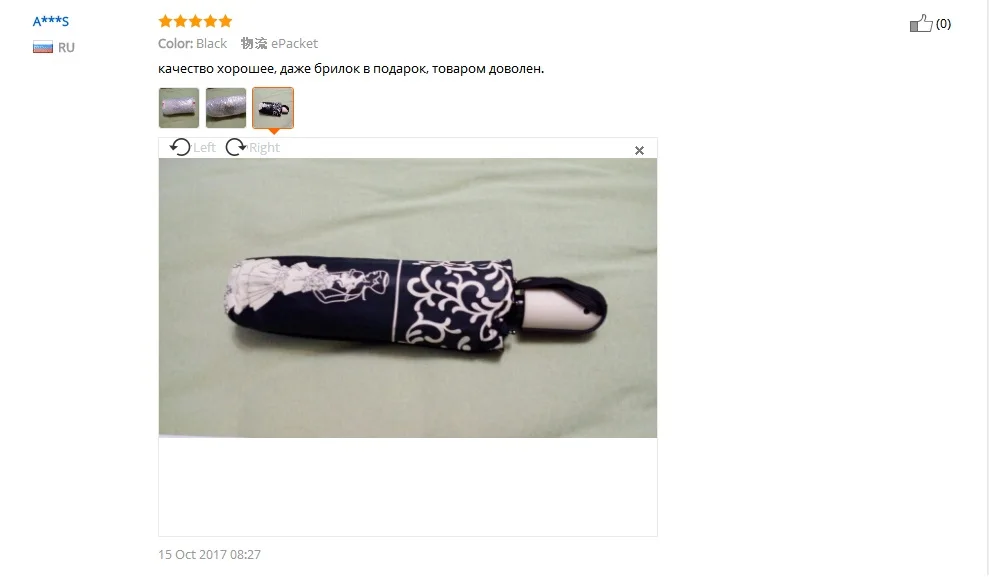Click the 'Right' rotation label
The width and height of the screenshot is (989, 587).
pyautogui.click(x=264, y=148)
